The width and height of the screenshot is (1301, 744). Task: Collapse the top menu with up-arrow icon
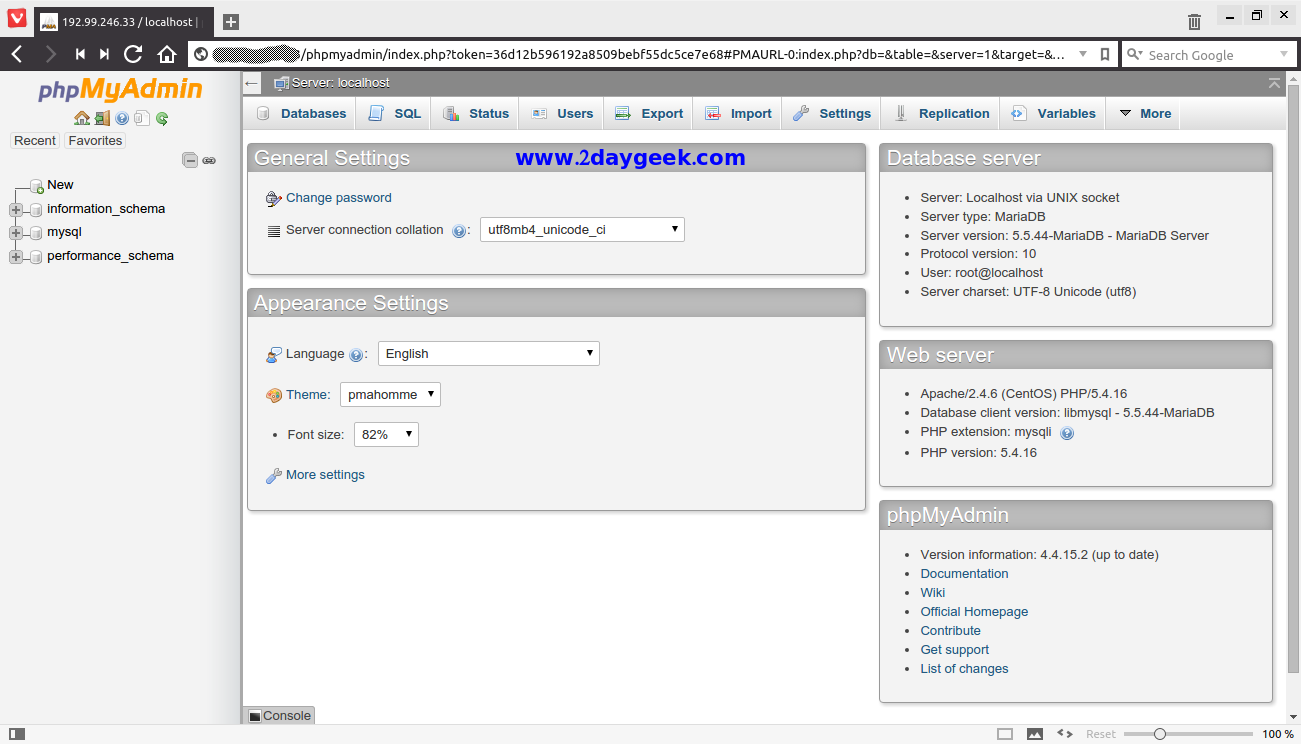(1274, 83)
